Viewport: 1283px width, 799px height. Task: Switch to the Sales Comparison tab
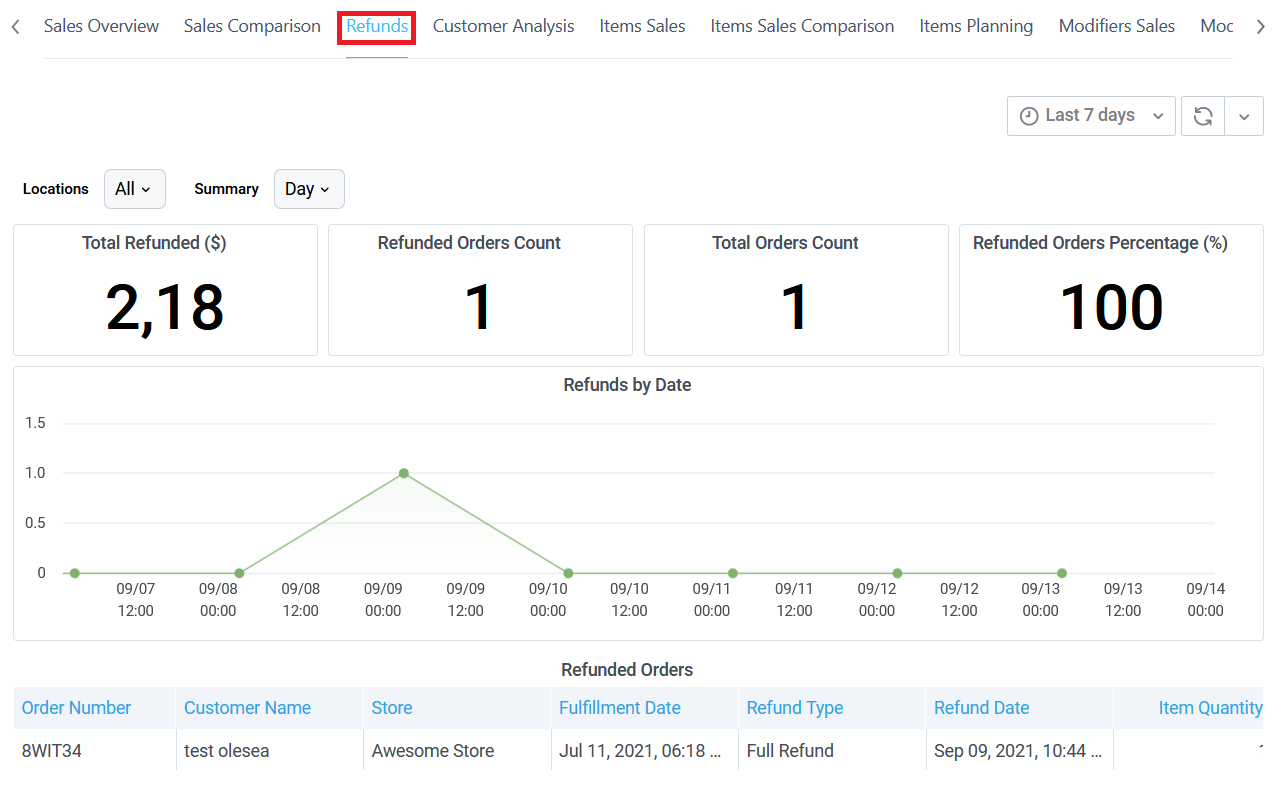pyautogui.click(x=252, y=26)
